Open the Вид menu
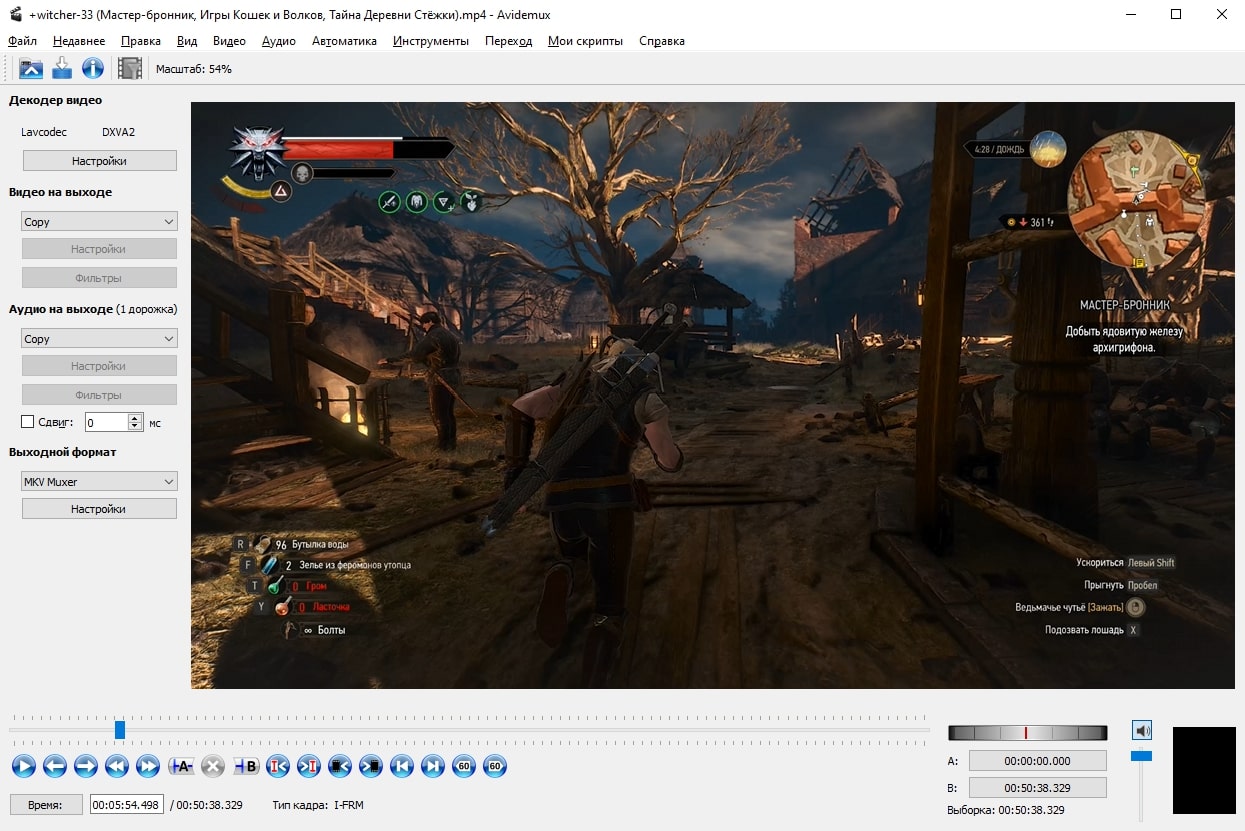The image size is (1245, 831). tap(187, 41)
